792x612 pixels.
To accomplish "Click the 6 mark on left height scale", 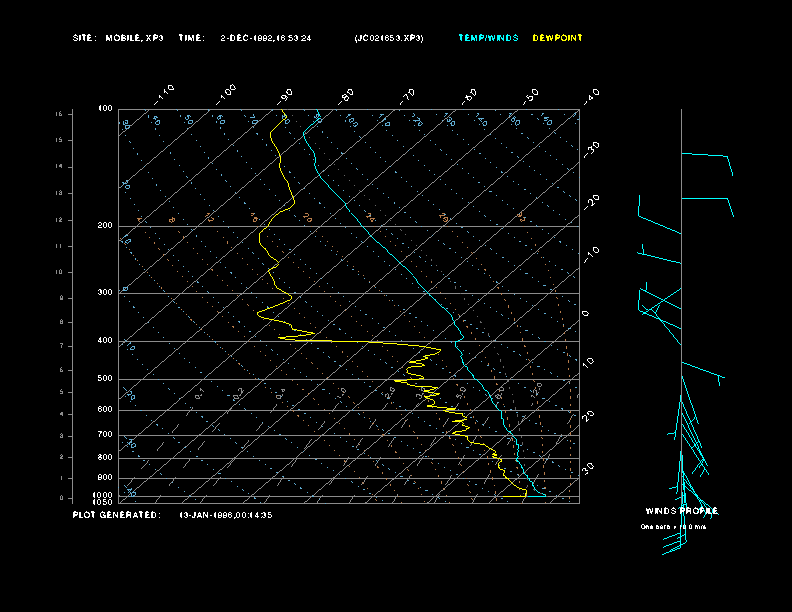I will pyautogui.click(x=61, y=370).
